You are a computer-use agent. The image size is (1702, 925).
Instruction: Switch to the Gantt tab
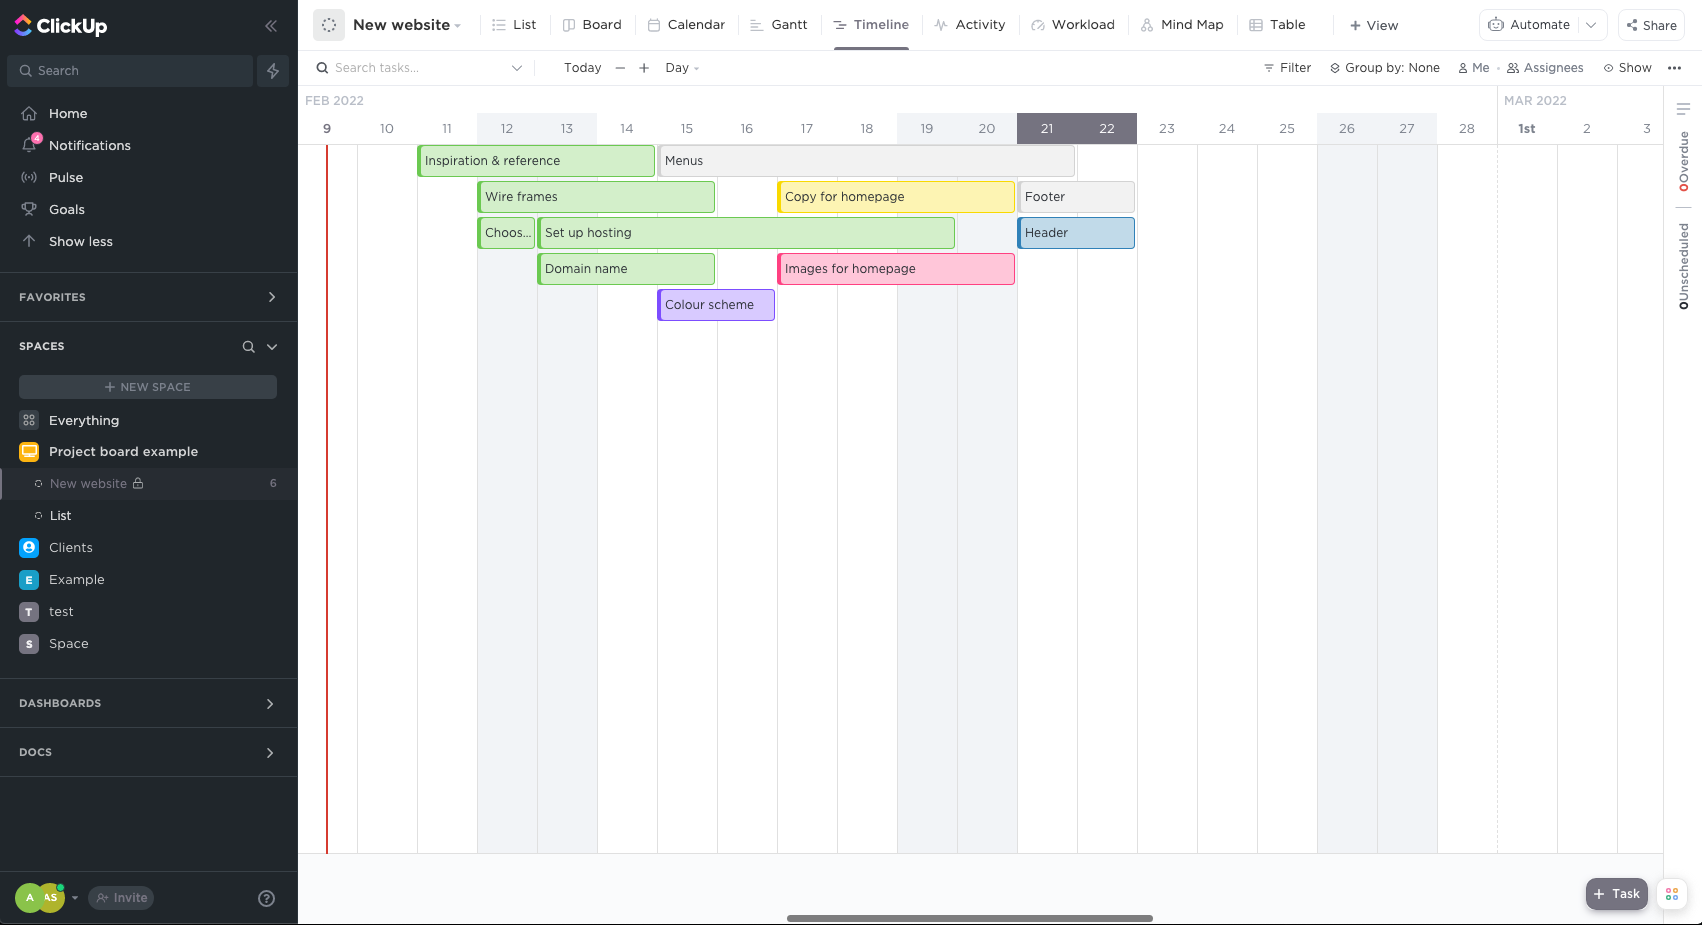coord(778,25)
